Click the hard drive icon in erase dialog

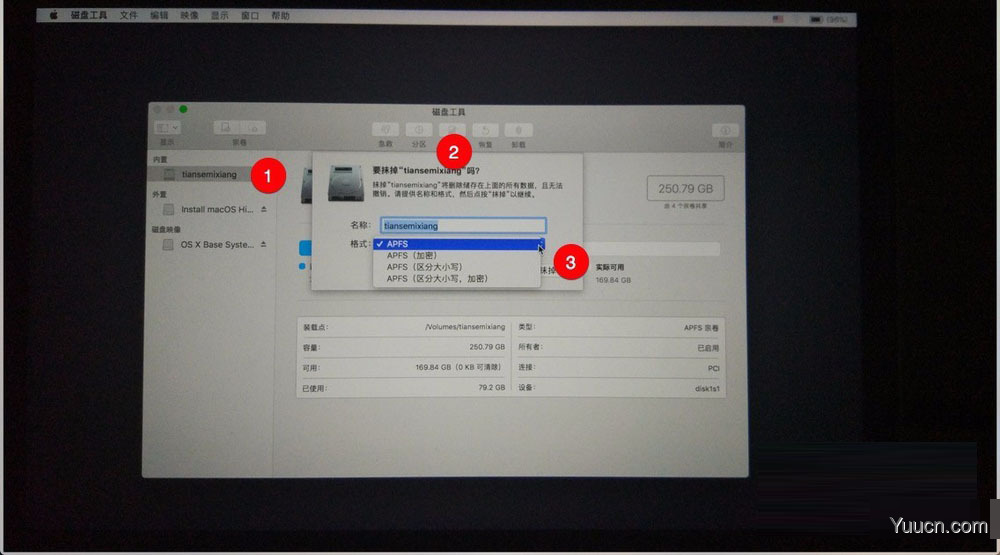pos(346,183)
